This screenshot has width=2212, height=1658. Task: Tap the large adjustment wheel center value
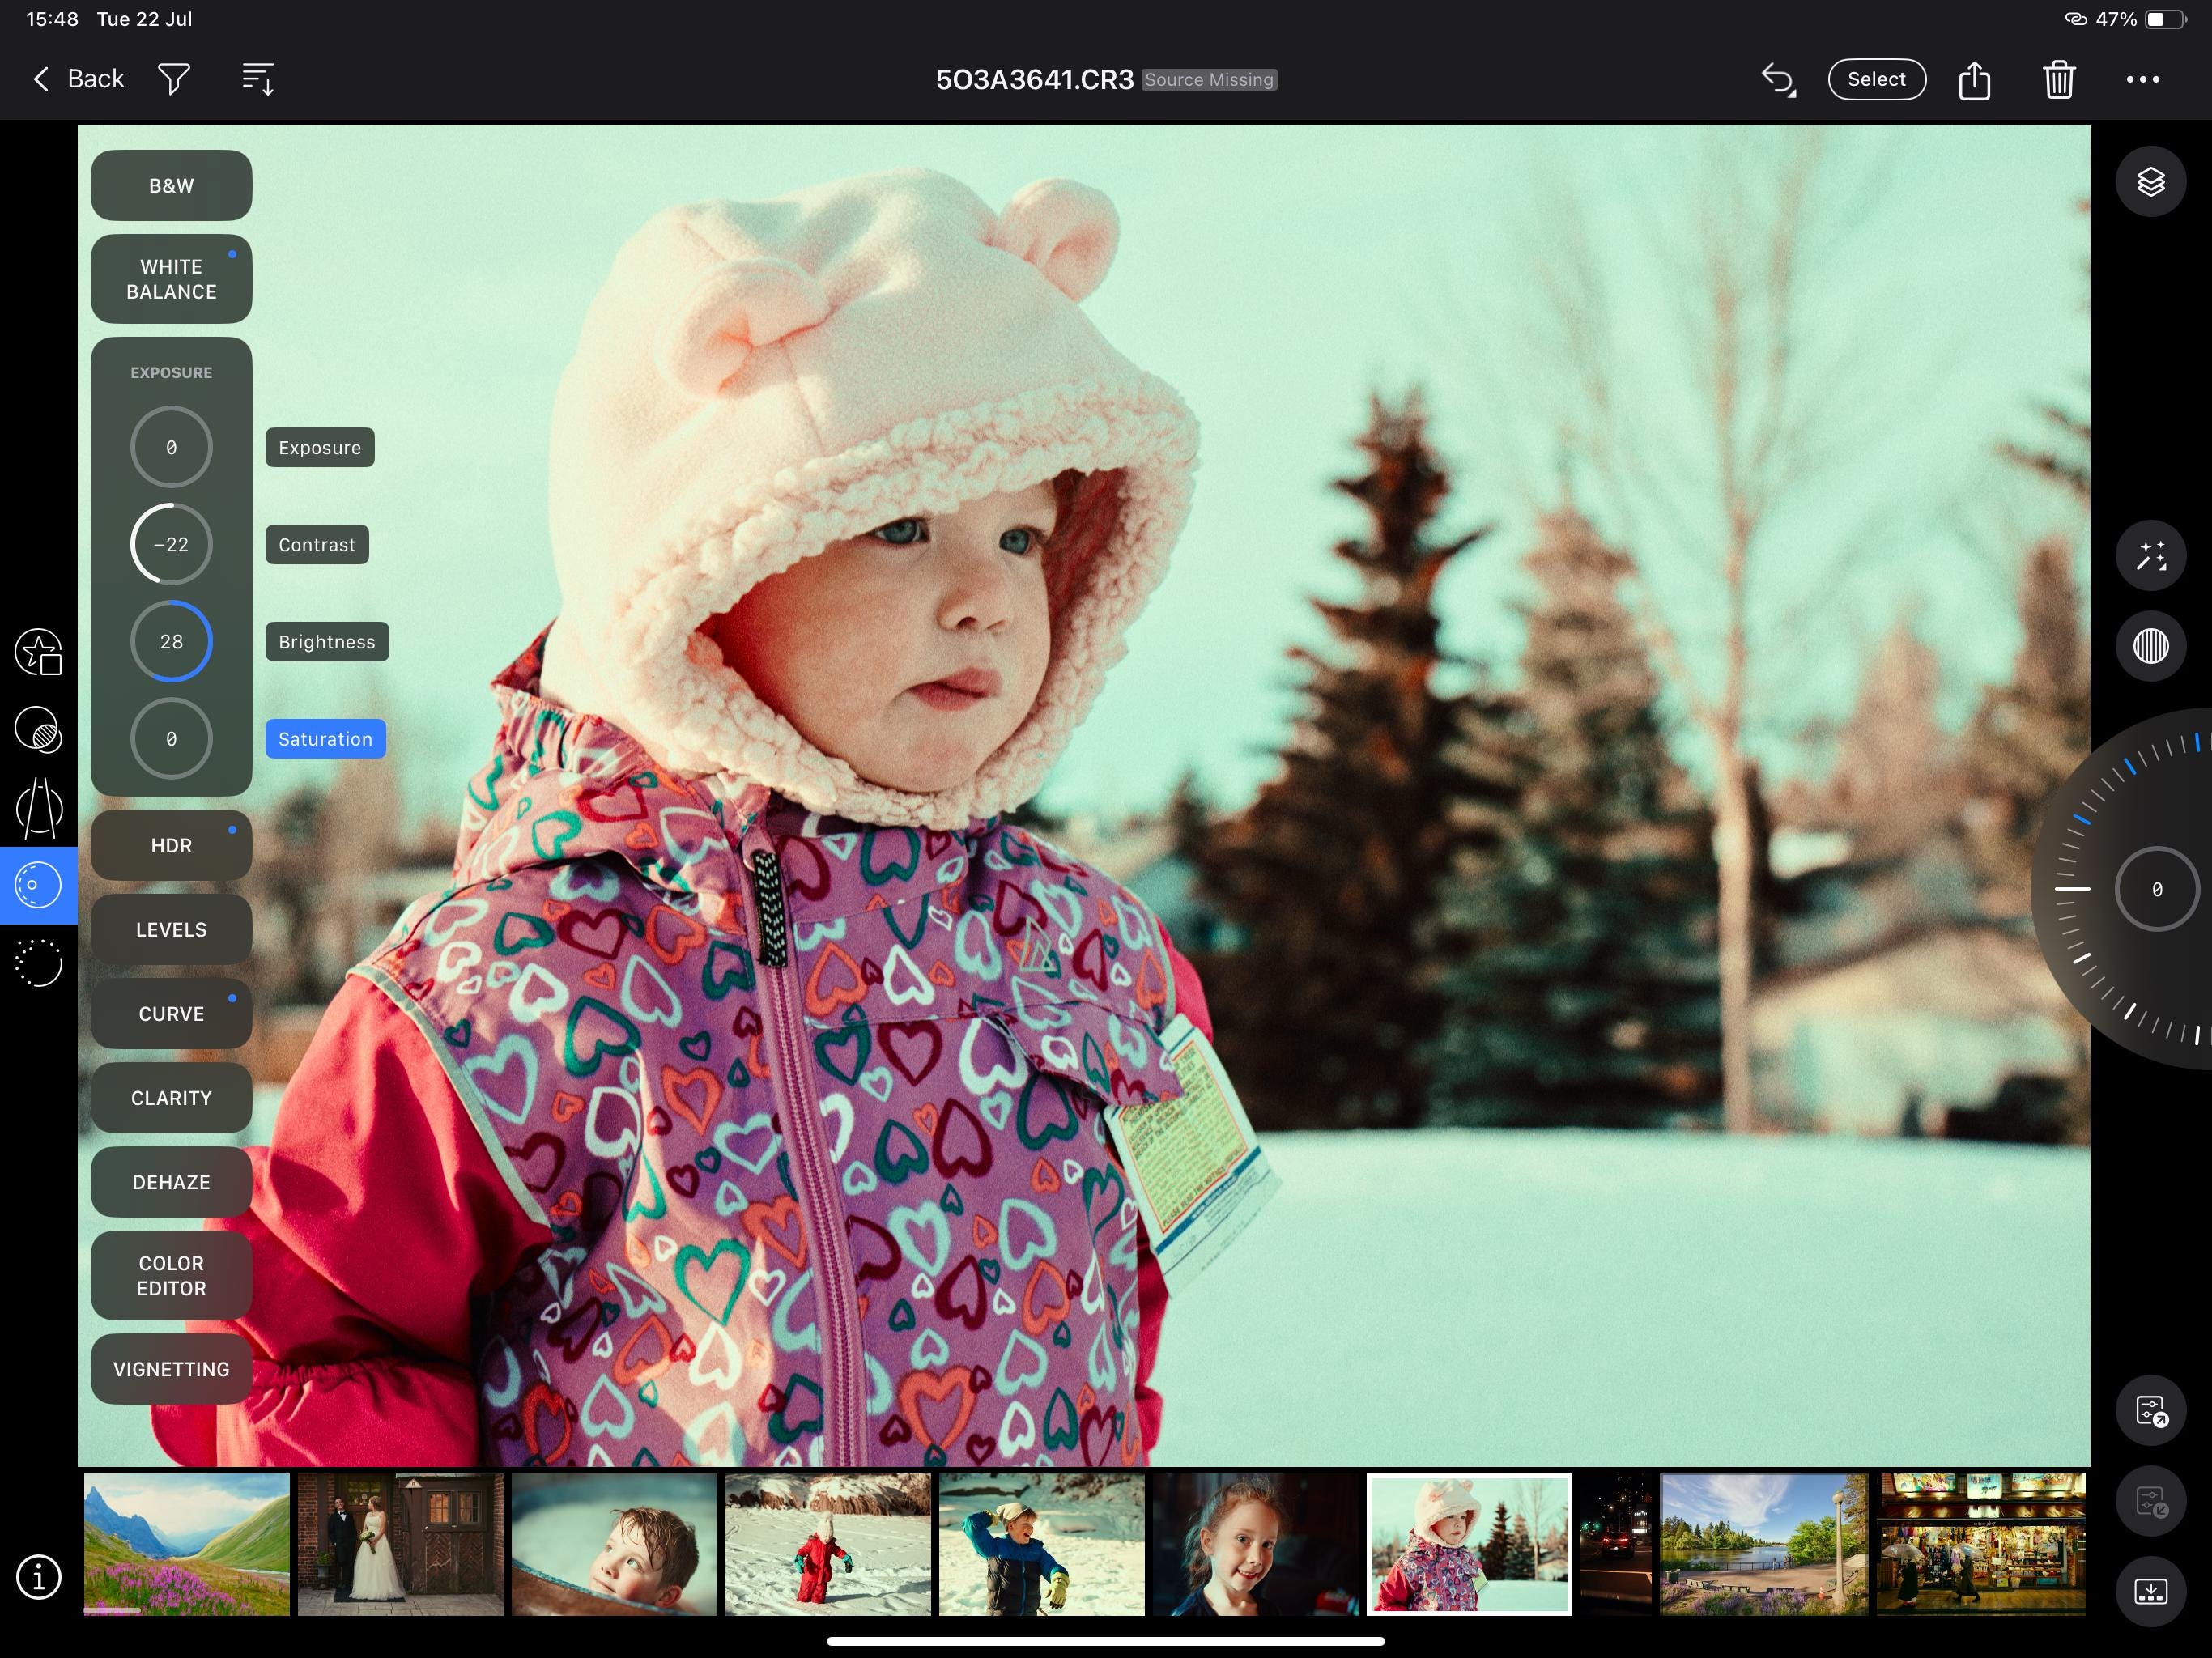pos(2156,888)
